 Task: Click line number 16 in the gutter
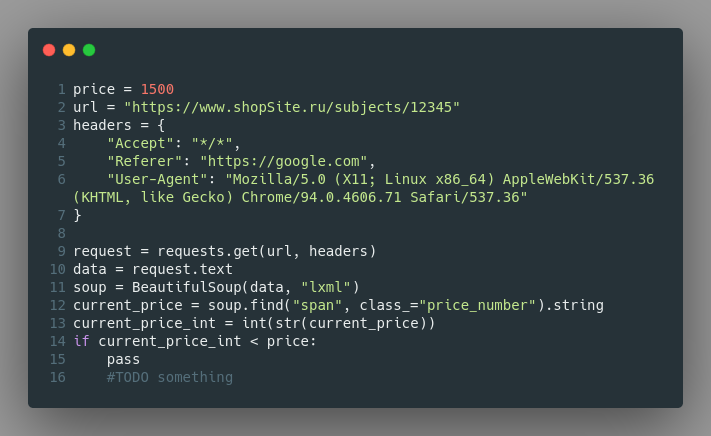coord(58,377)
